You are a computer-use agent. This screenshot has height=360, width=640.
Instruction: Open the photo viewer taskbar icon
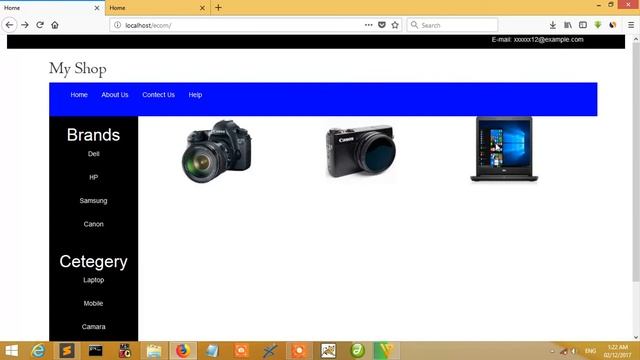click(x=328, y=351)
